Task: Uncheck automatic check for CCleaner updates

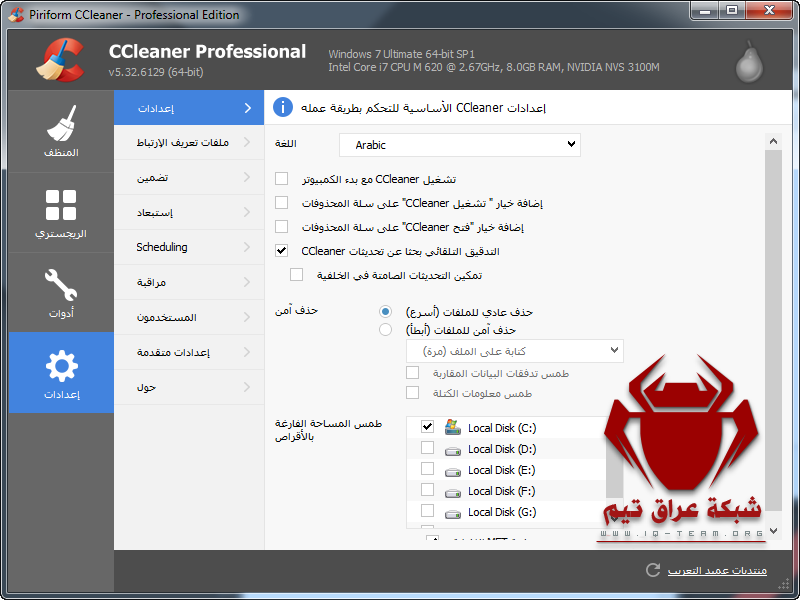Action: click(x=281, y=251)
